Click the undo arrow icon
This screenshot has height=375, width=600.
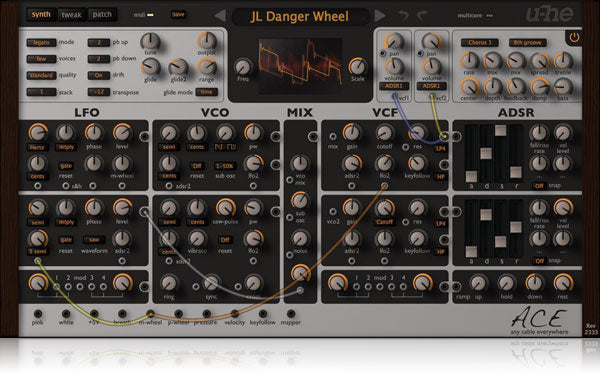403,15
